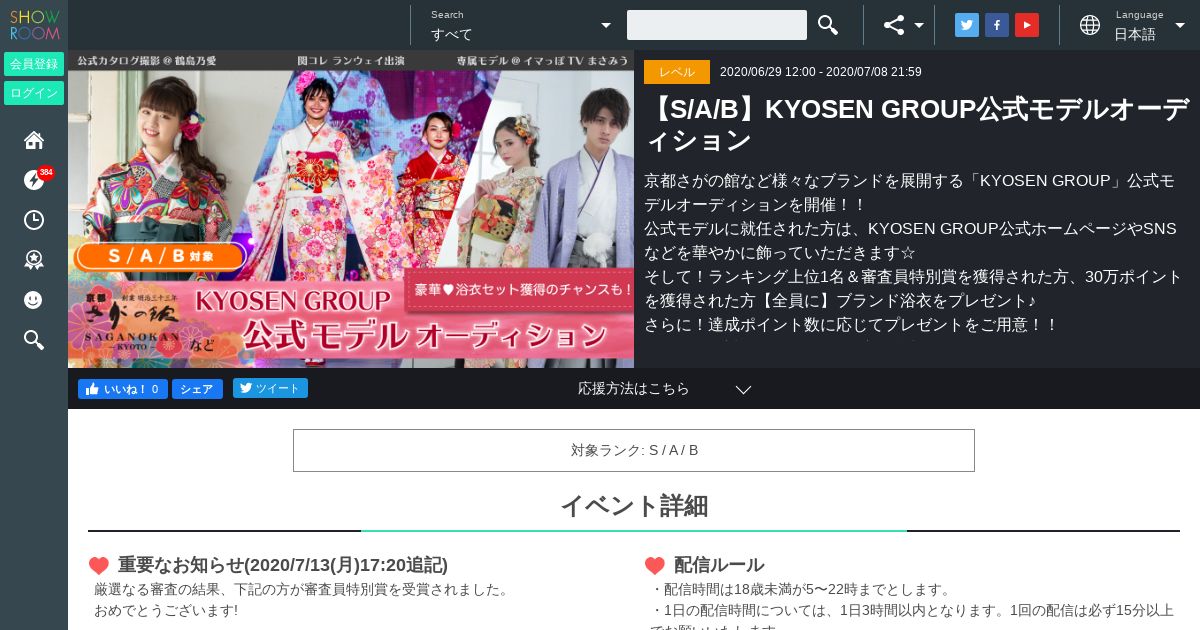Open the Facebook icon in the header

click(x=997, y=25)
